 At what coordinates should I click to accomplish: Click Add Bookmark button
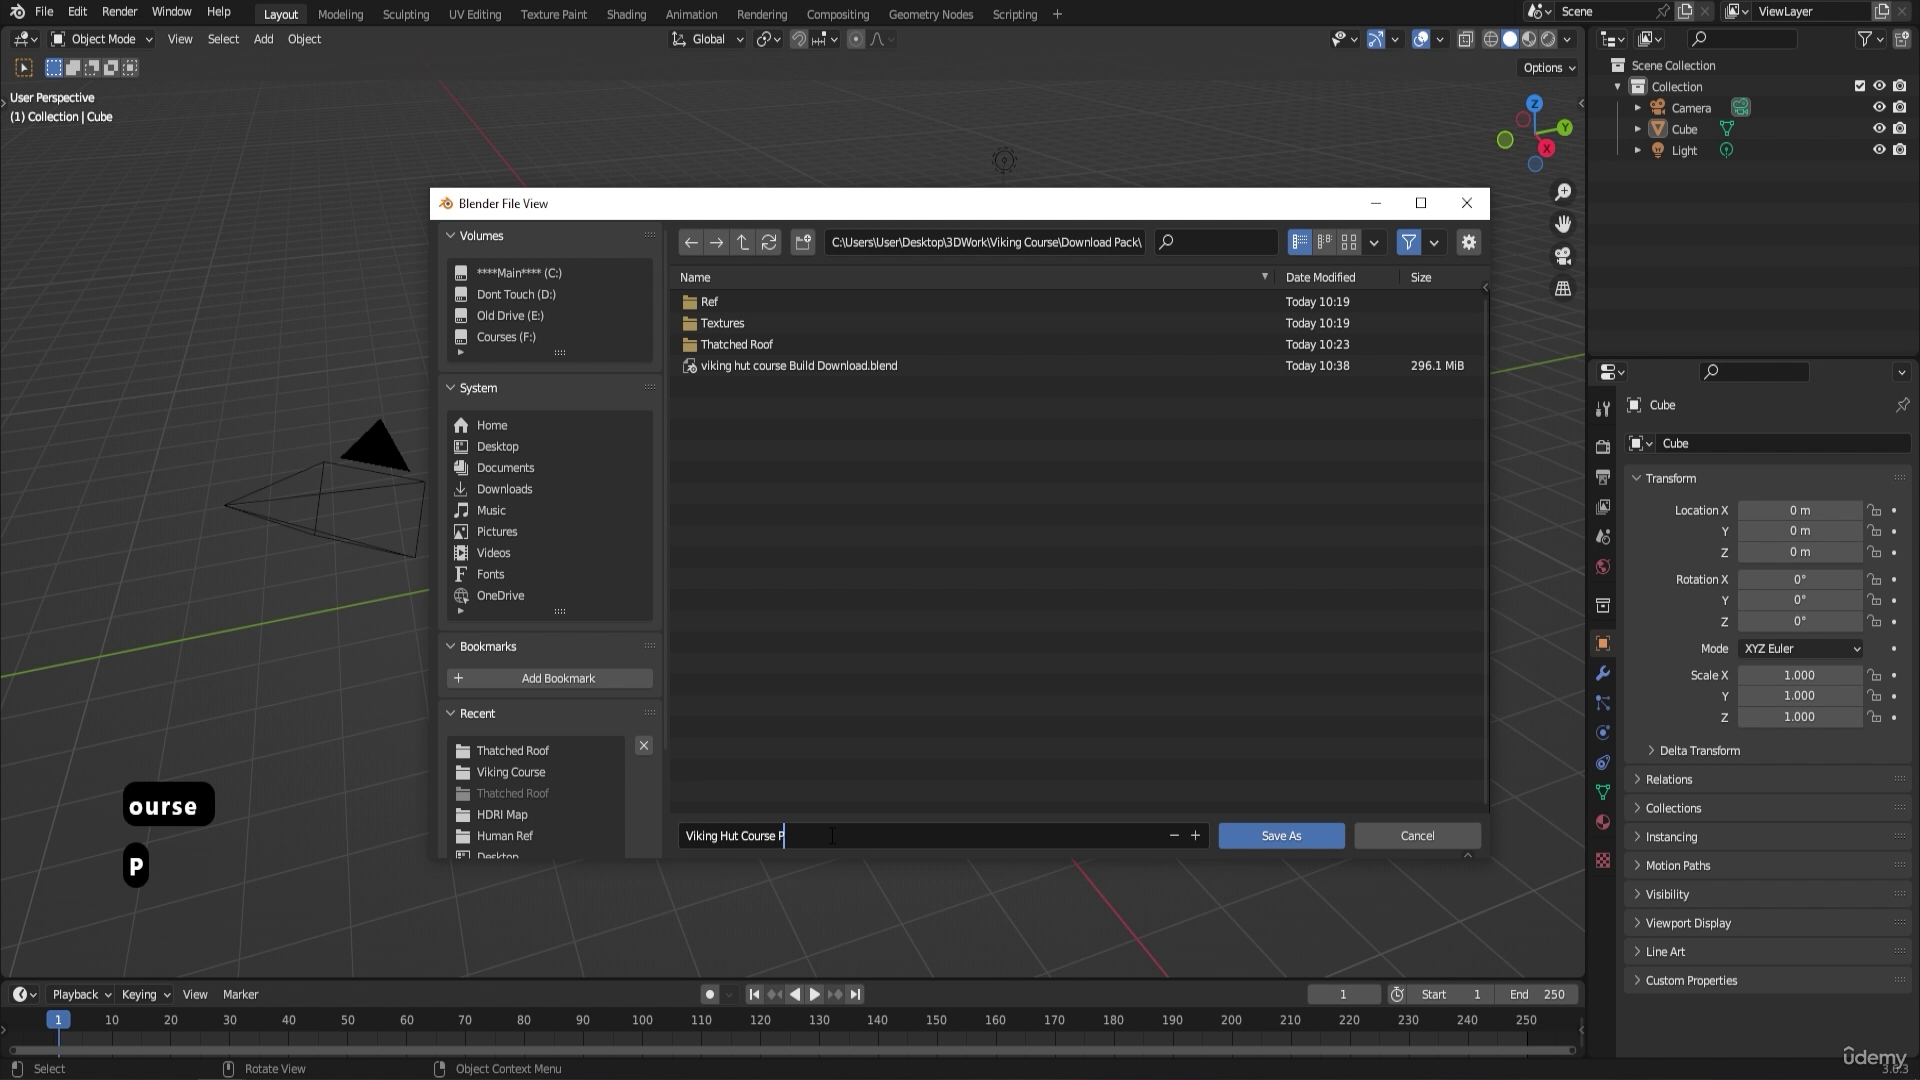click(x=550, y=678)
